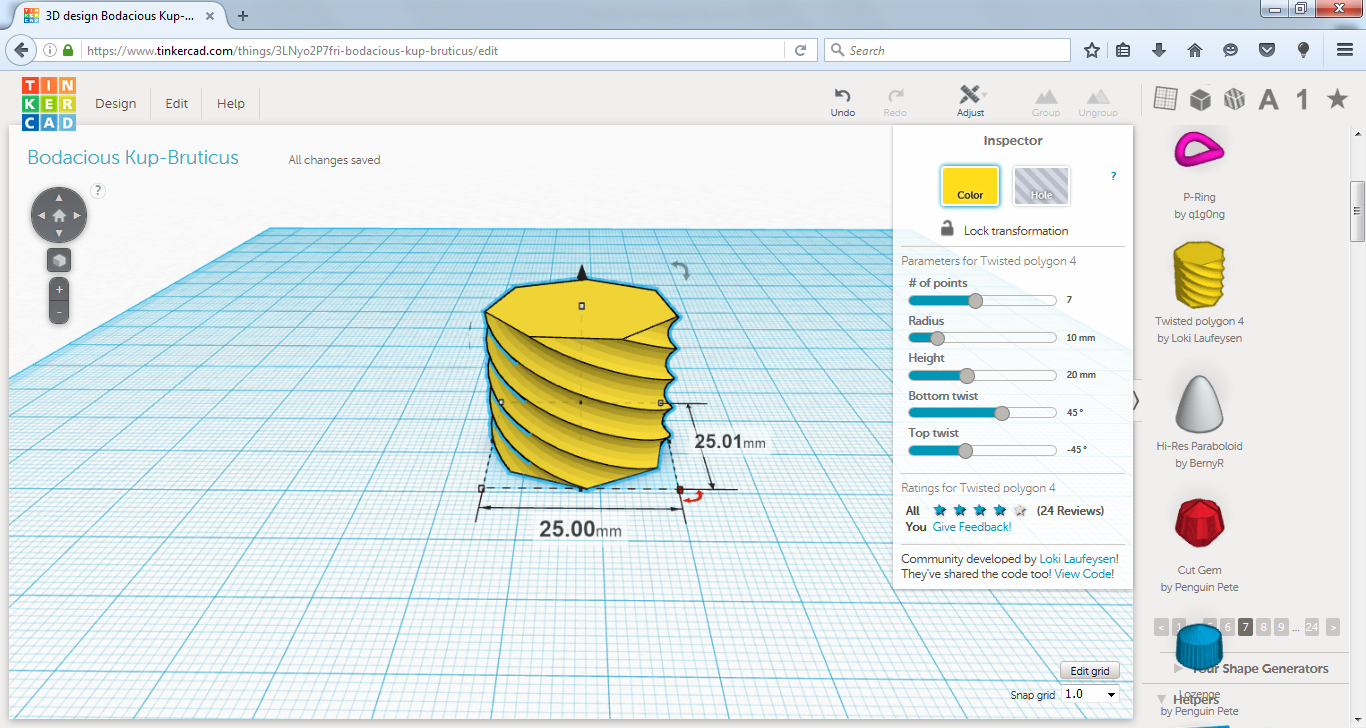Zoom out with the minus button
Viewport: 1366px width, 728px height.
(59, 312)
